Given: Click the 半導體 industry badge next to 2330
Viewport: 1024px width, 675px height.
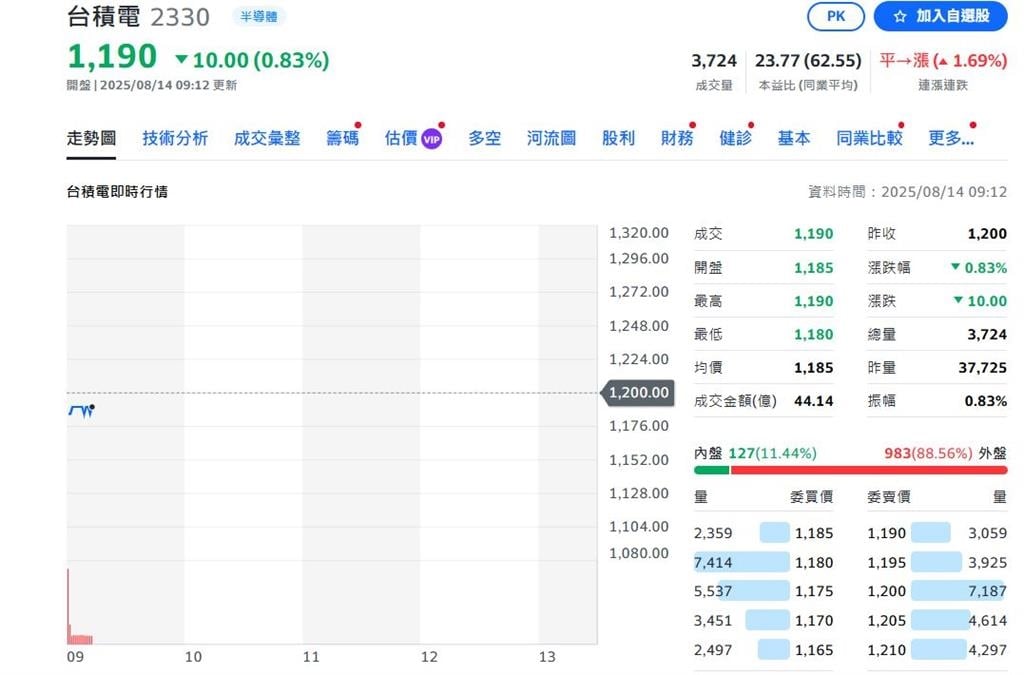Looking at the screenshot, I should coord(258,16).
